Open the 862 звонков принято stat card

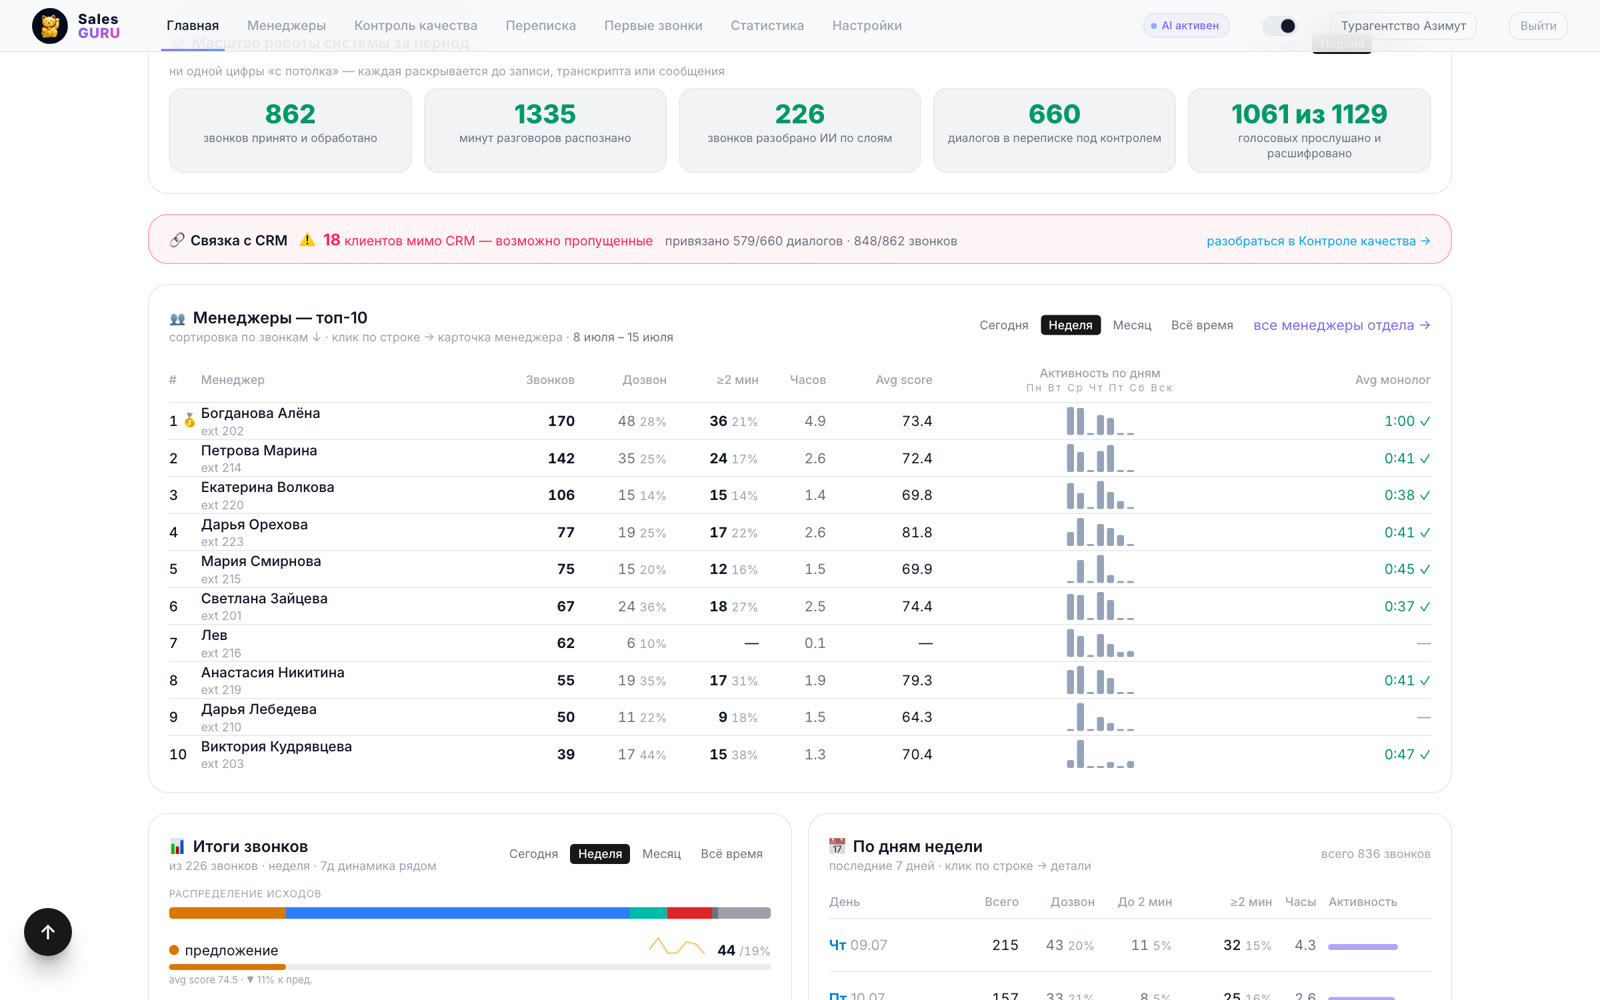click(x=290, y=130)
